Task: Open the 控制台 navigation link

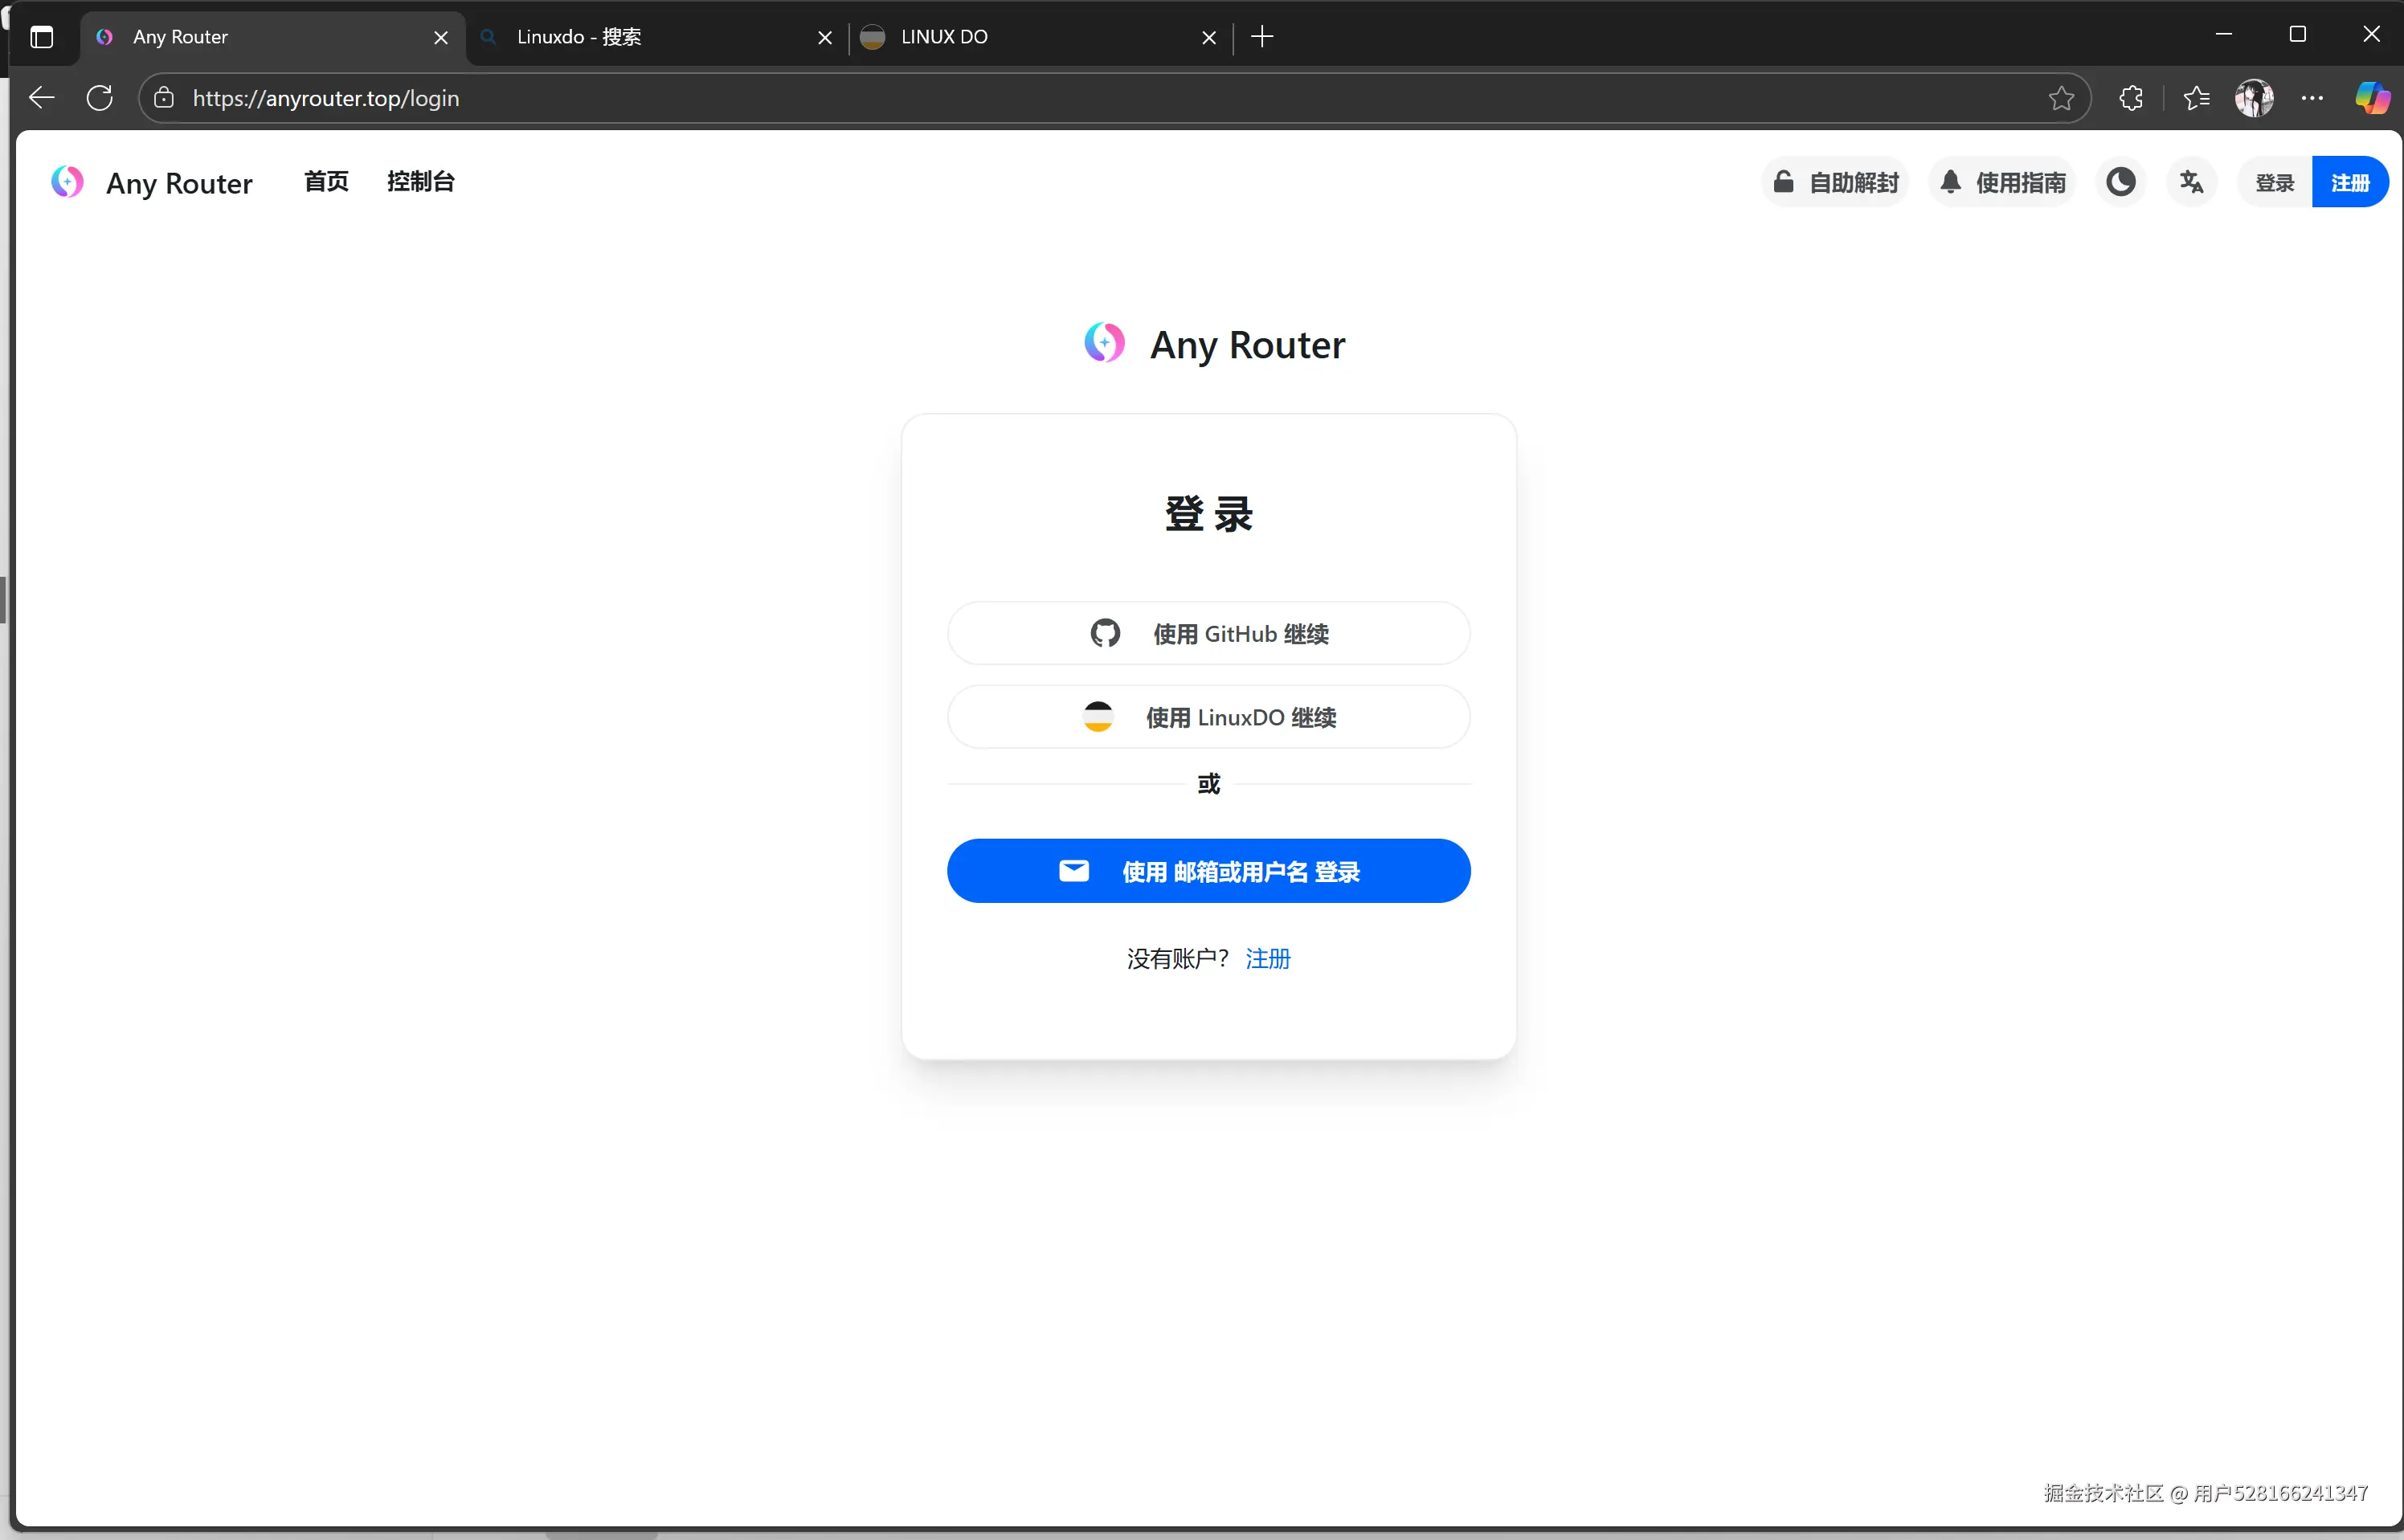Action: 421,182
